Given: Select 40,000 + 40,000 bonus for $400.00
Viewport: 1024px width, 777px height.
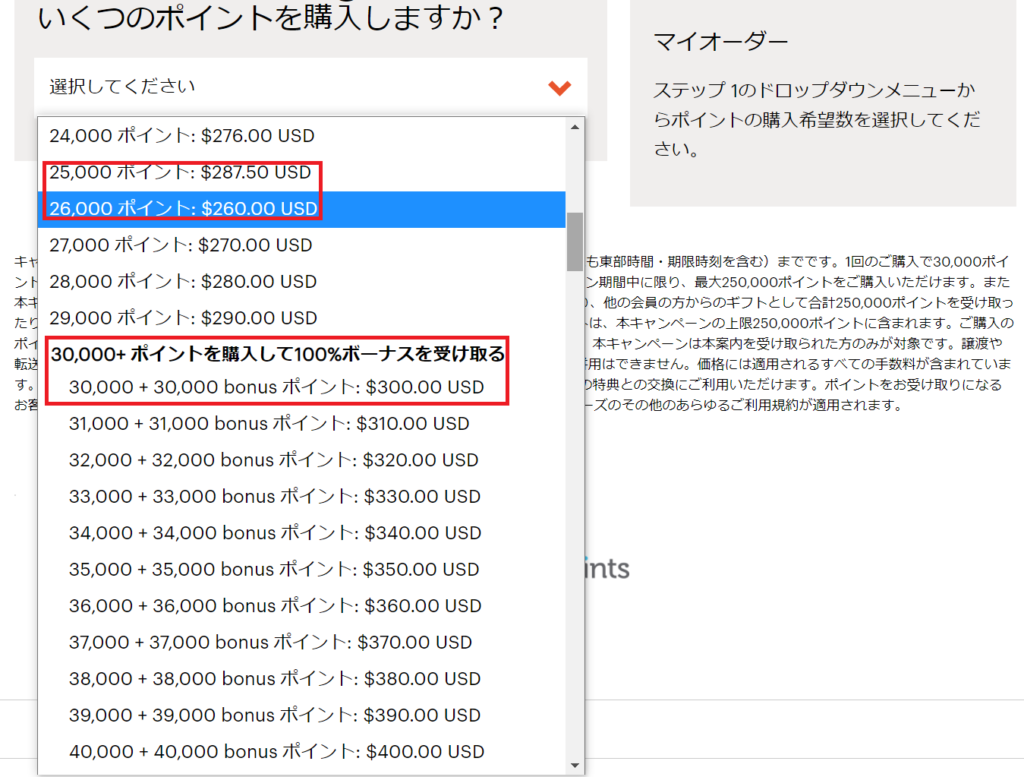Looking at the screenshot, I should point(276,751).
